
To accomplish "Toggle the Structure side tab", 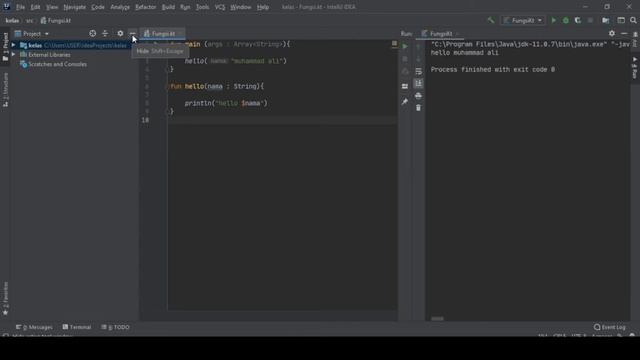I will [x=5, y=90].
